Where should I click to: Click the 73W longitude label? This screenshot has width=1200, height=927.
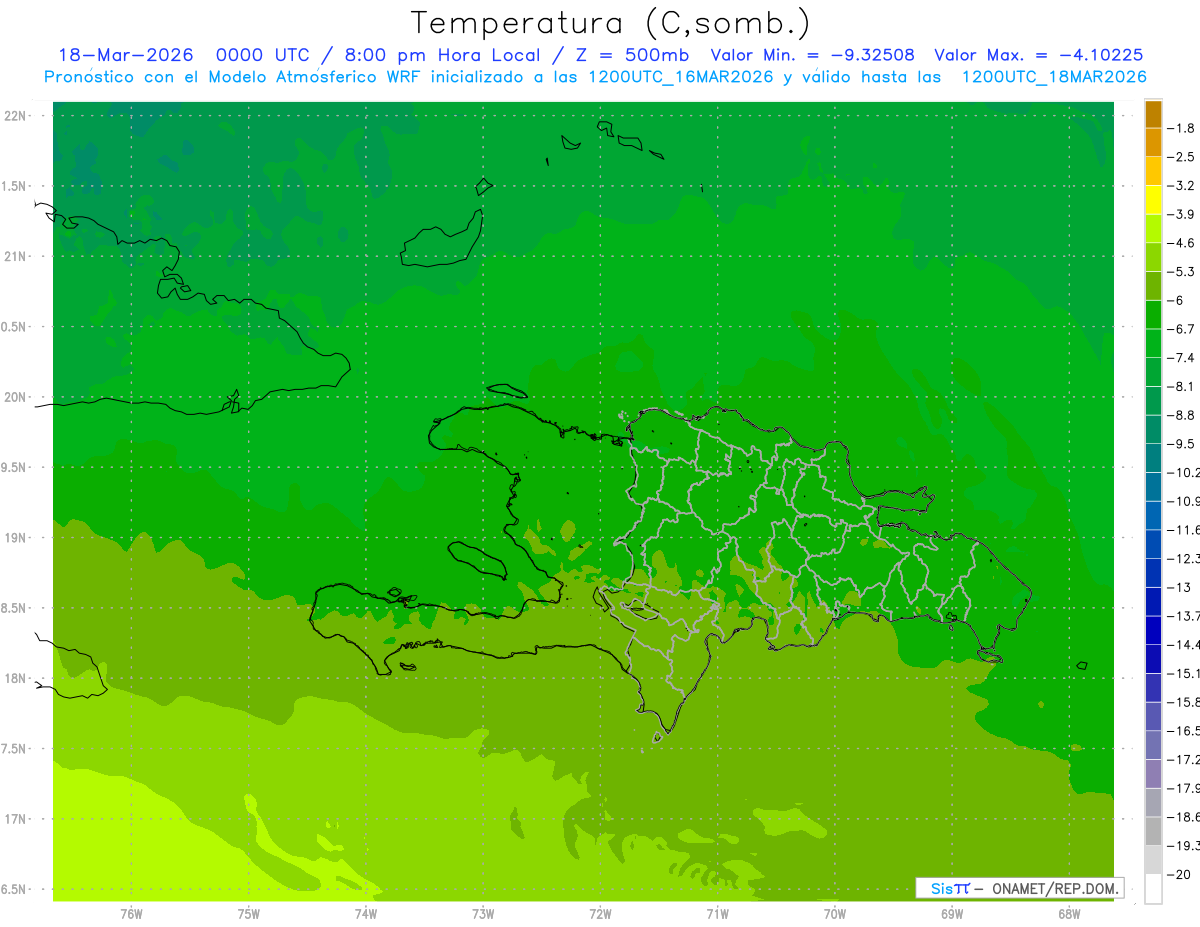tap(483, 914)
